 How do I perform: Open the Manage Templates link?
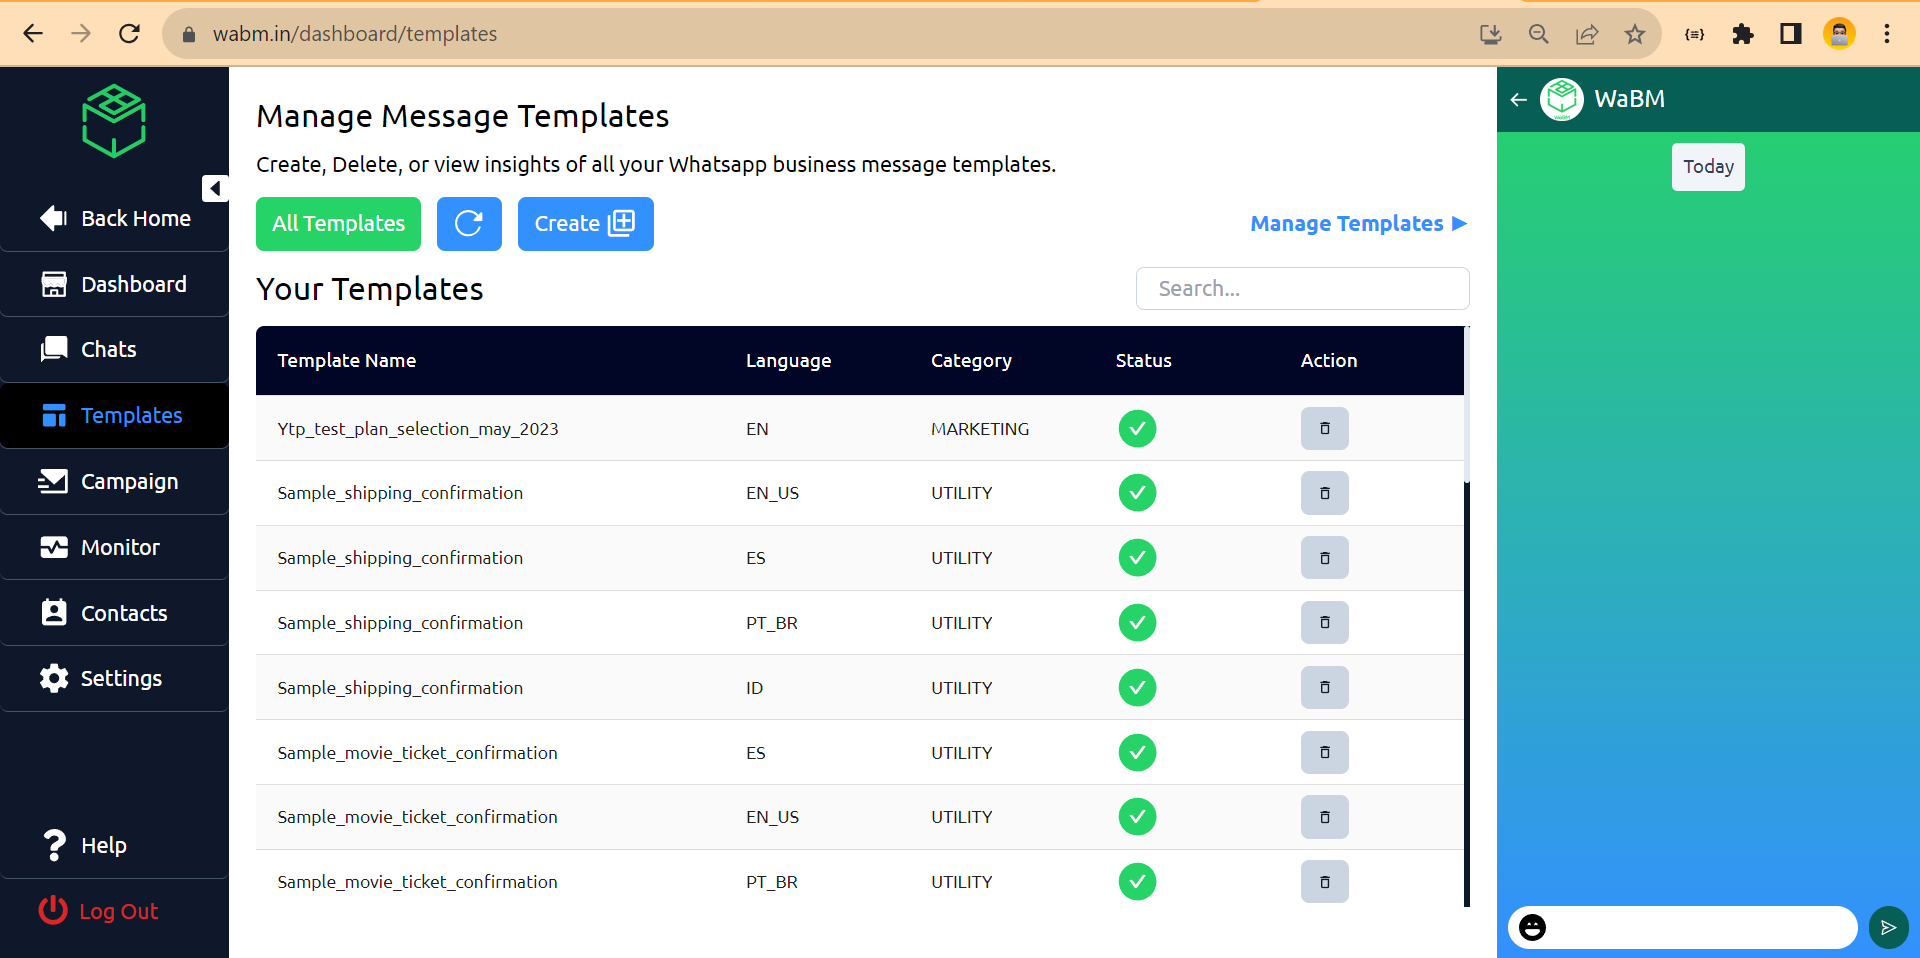[1357, 223]
